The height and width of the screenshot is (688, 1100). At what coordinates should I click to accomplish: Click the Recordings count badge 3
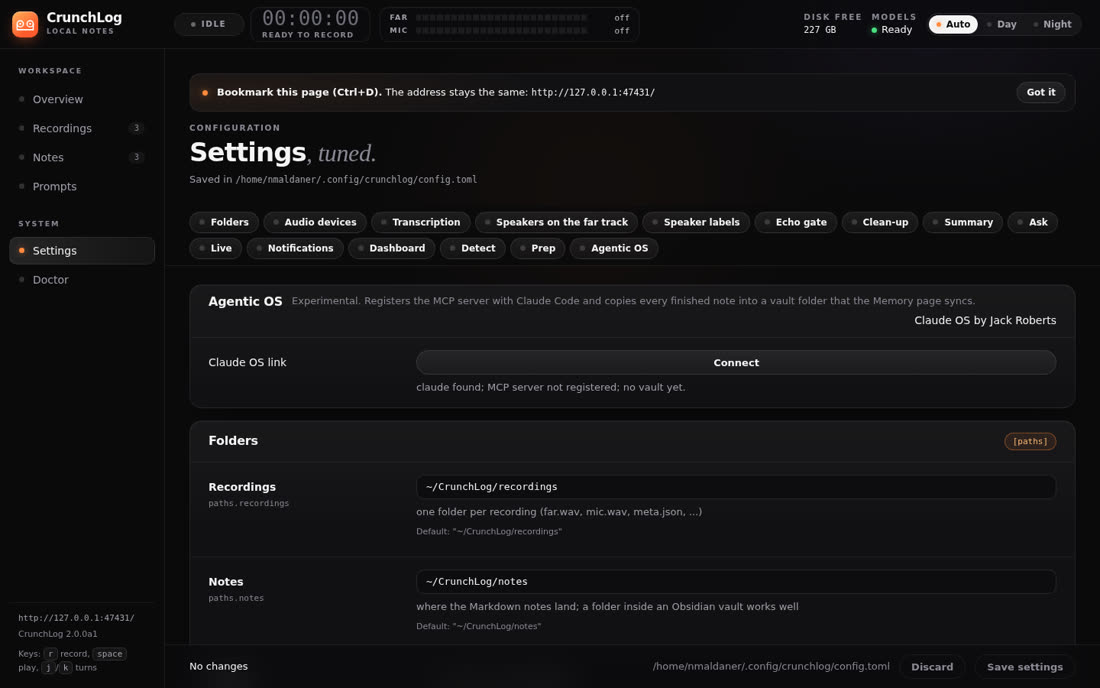tap(137, 128)
